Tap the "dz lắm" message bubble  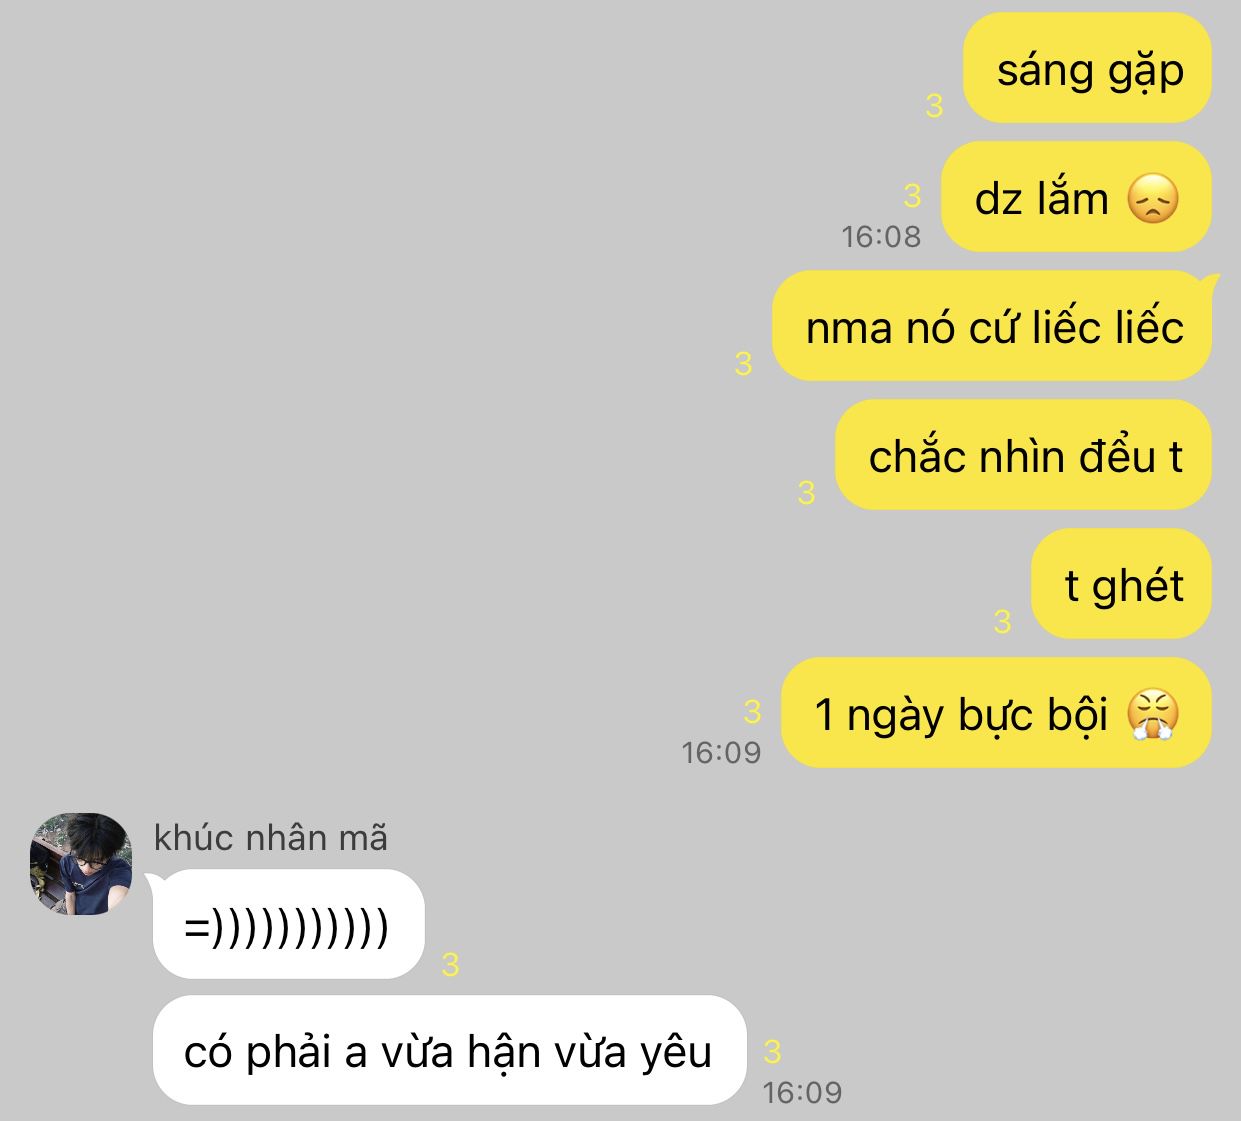1077,197
